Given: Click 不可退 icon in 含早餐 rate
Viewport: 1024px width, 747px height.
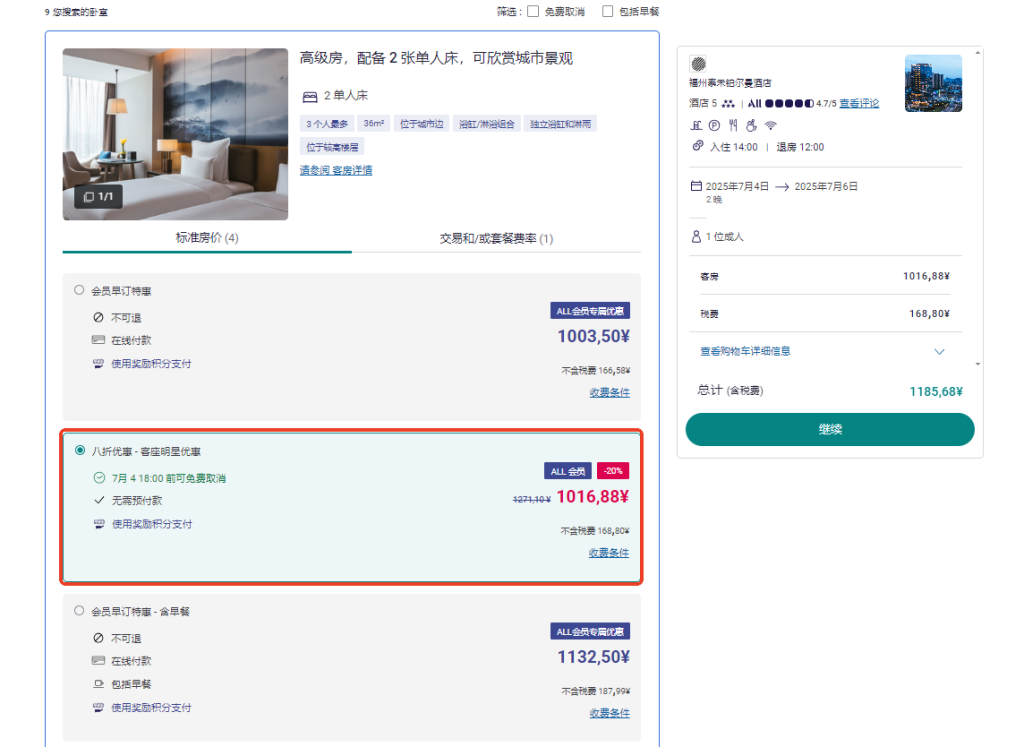Looking at the screenshot, I should (x=98, y=638).
